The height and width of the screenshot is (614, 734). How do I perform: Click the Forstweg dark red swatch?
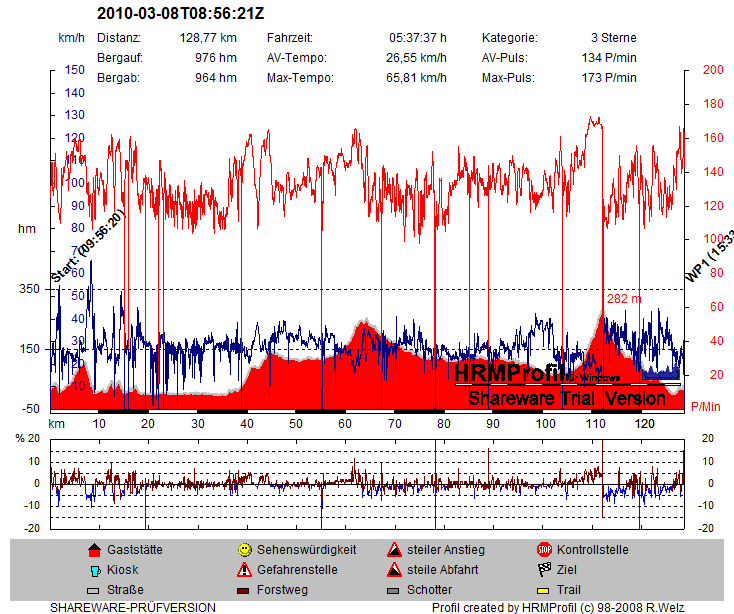point(244,590)
